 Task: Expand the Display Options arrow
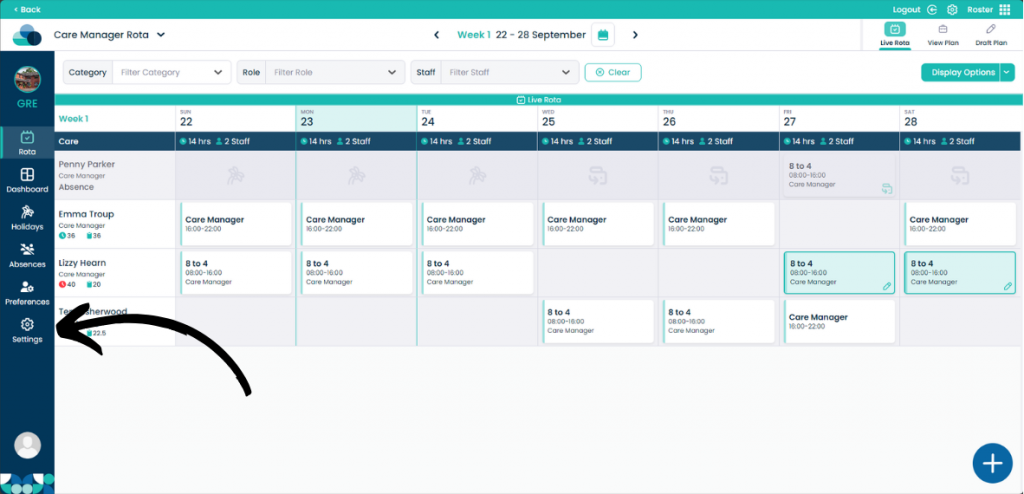(x=1007, y=72)
